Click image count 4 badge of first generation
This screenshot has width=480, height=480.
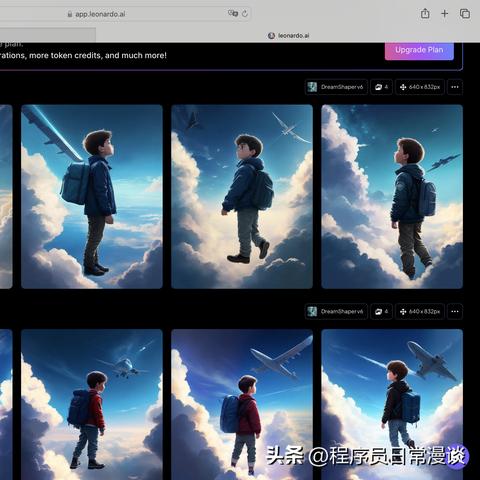click(381, 87)
